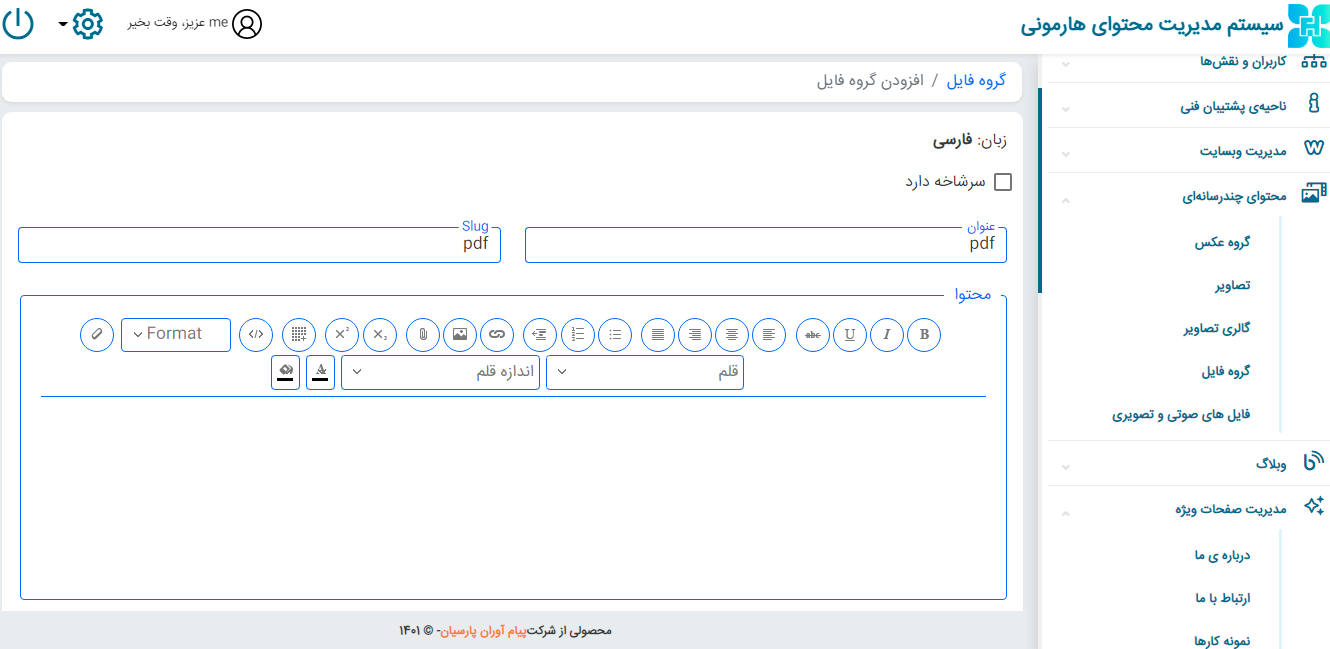The width and height of the screenshot is (1330, 649).
Task: Click into the Slug input field
Action: [x=259, y=245]
